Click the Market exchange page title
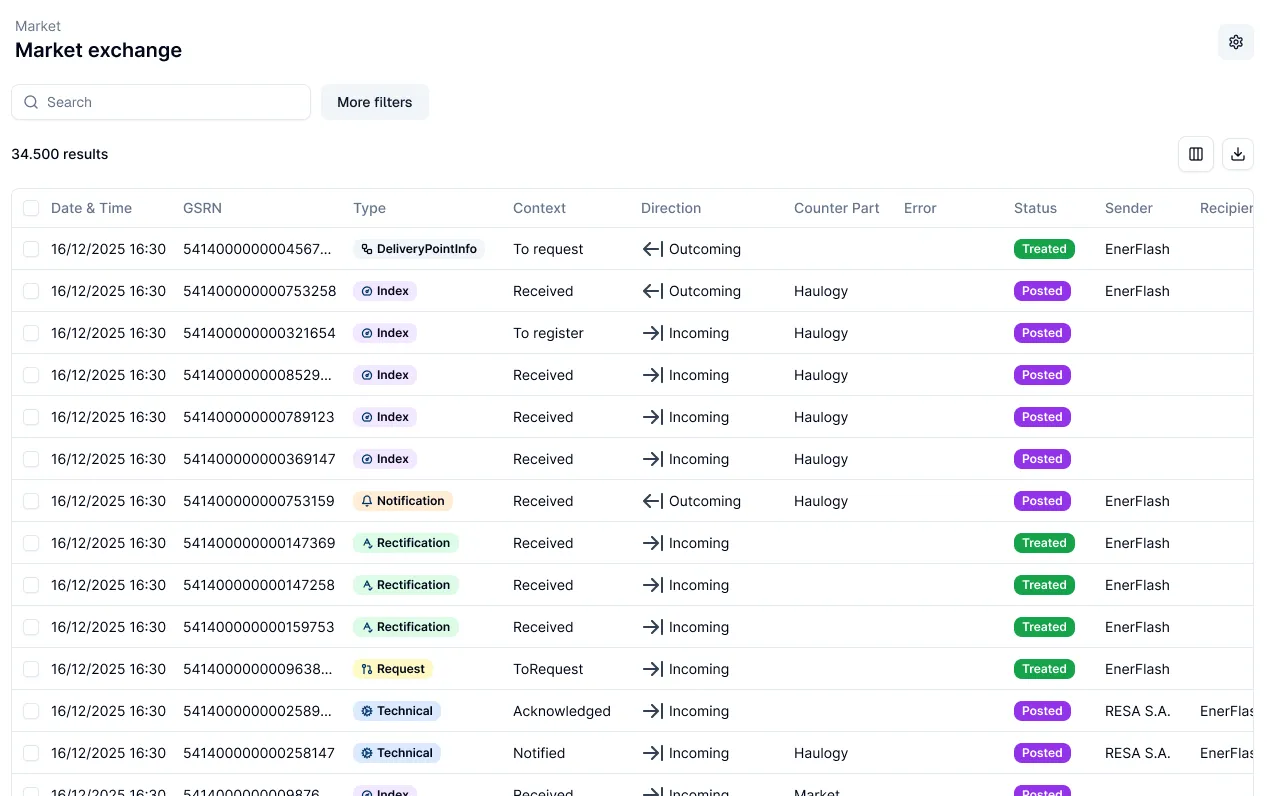 (x=98, y=50)
